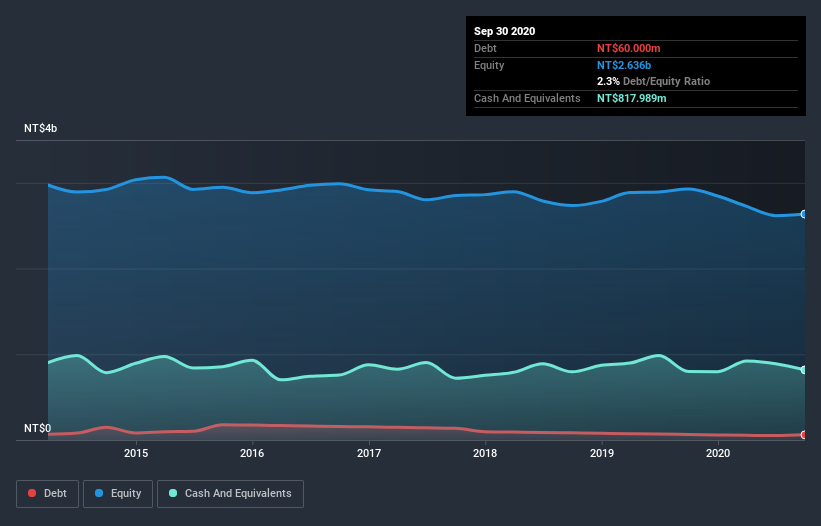Screen dimensions: 821x526
Task: Select the 2015 x-axis label
Action: click(x=136, y=453)
